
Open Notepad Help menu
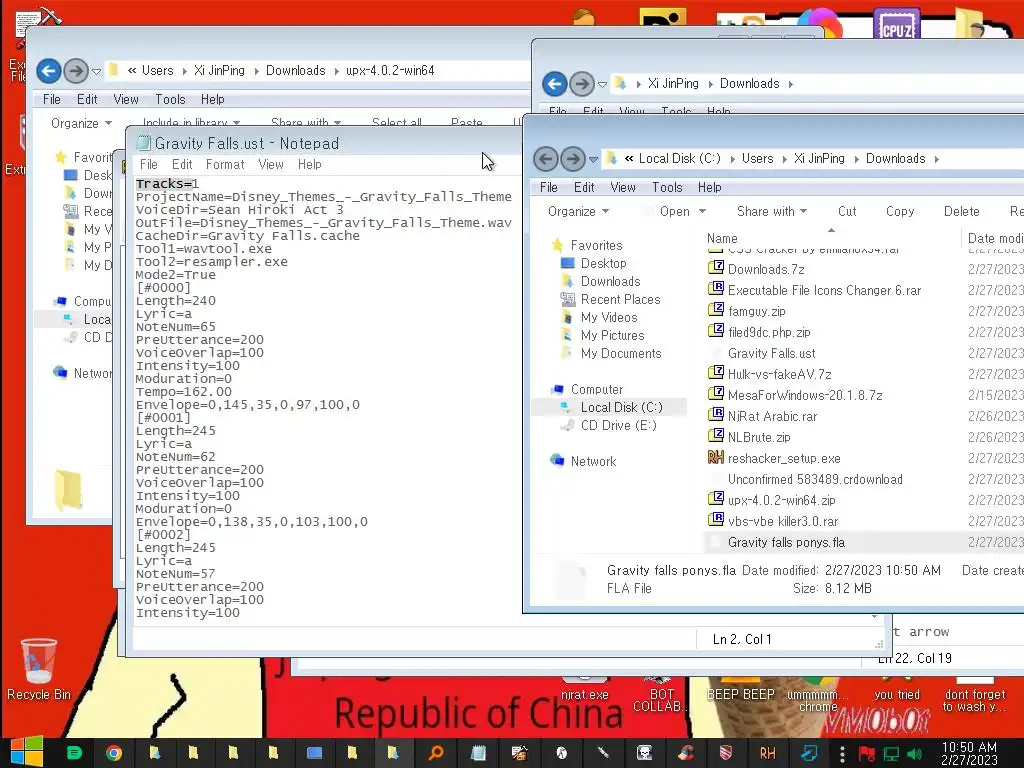[x=310, y=165]
